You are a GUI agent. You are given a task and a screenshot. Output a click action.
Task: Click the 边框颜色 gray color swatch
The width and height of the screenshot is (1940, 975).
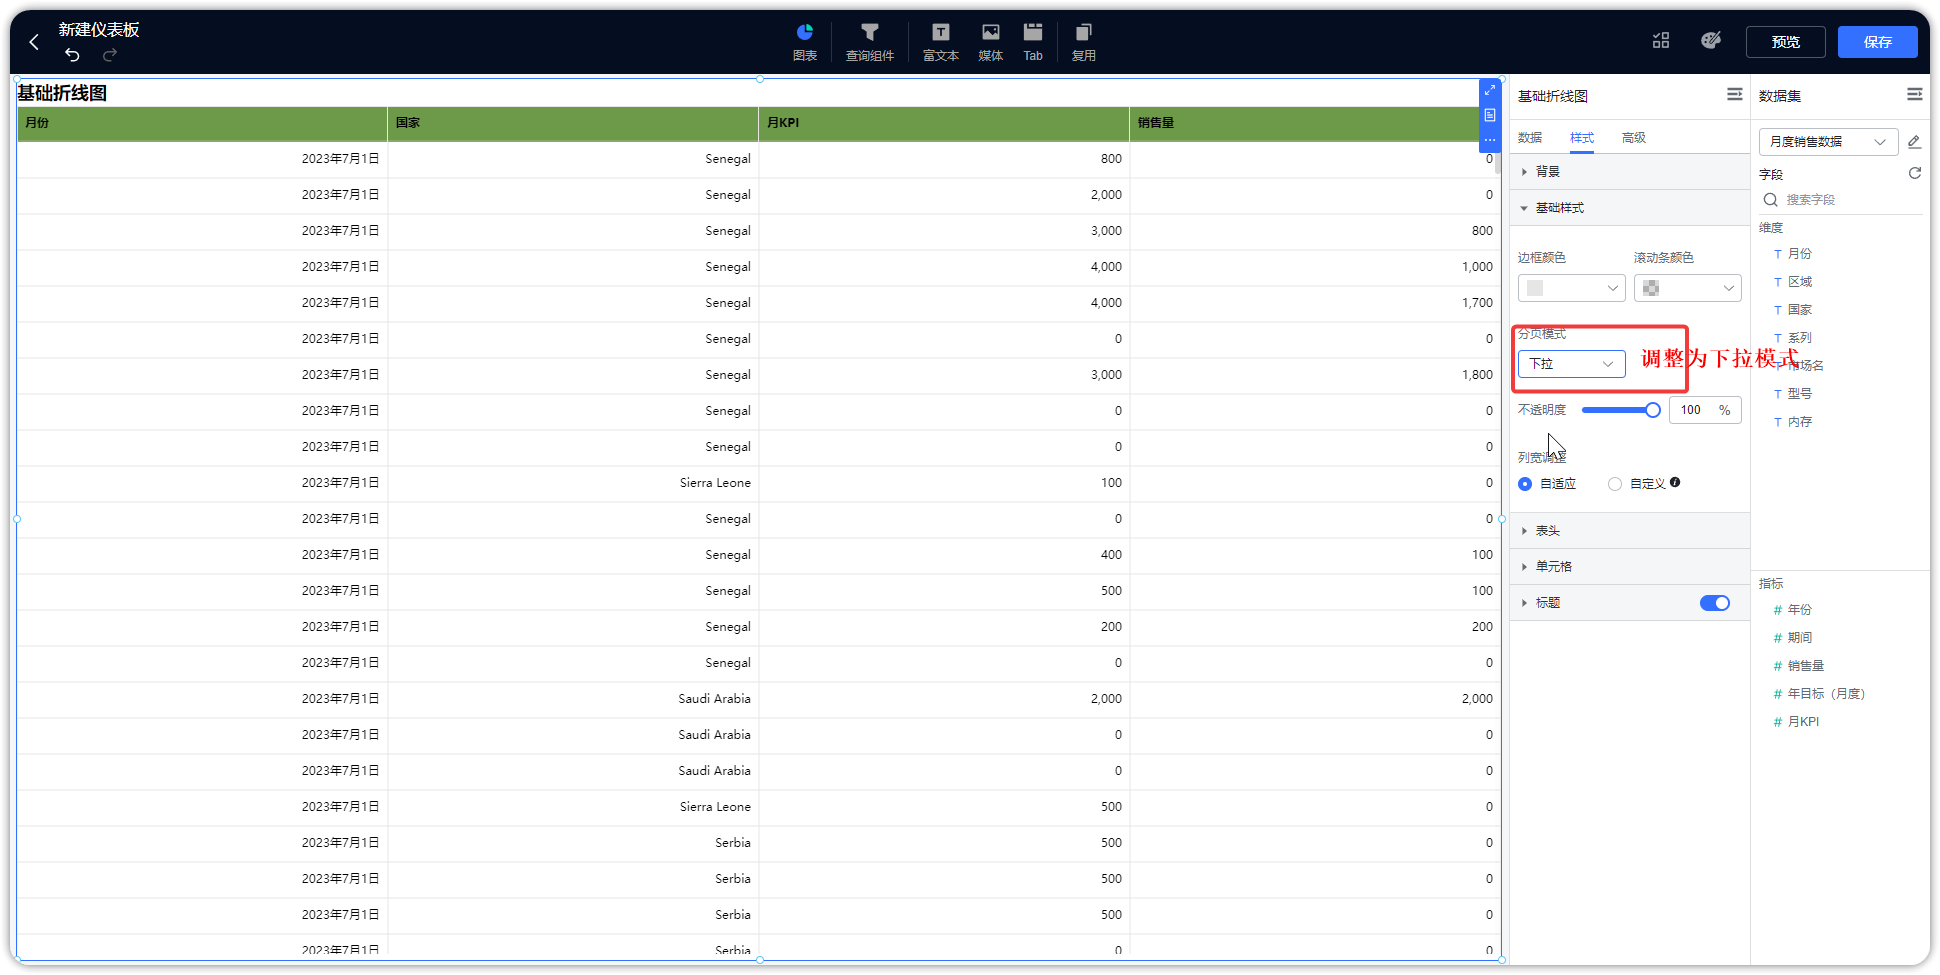coord(1535,288)
